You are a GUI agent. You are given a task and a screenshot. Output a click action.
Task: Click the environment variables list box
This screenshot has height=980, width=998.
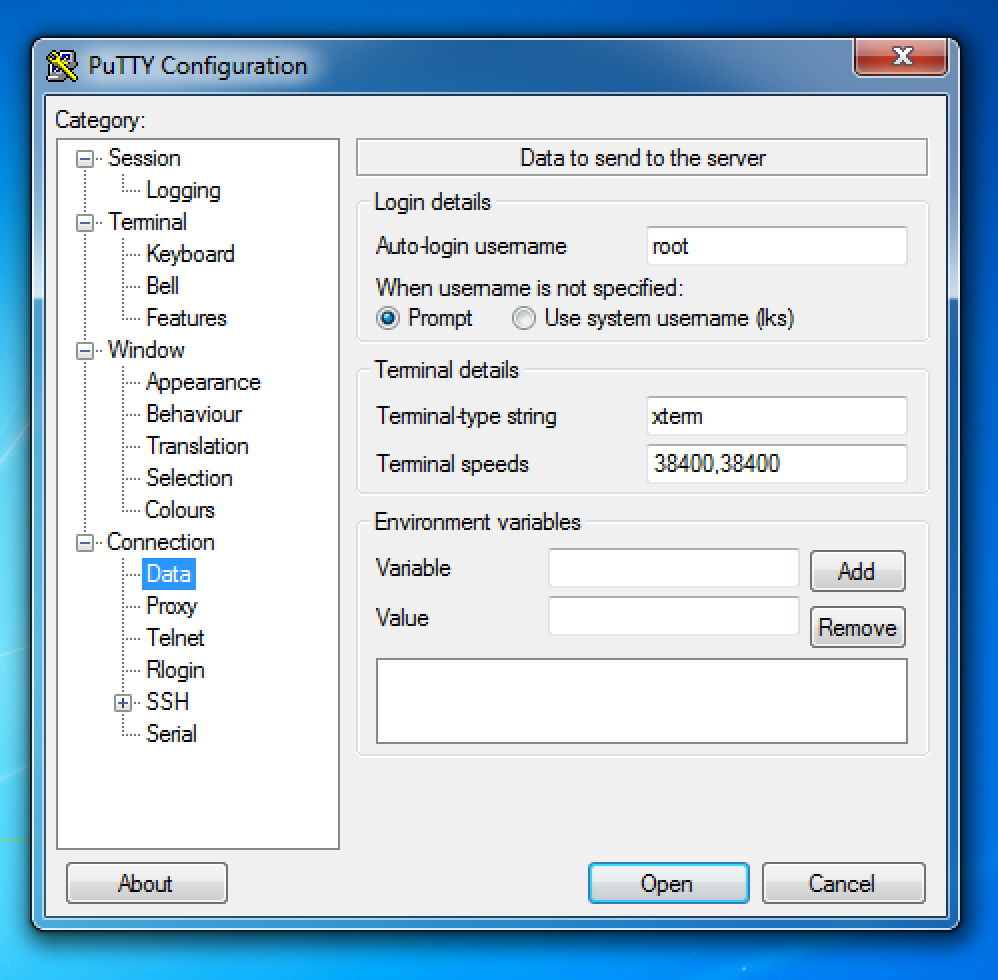642,701
